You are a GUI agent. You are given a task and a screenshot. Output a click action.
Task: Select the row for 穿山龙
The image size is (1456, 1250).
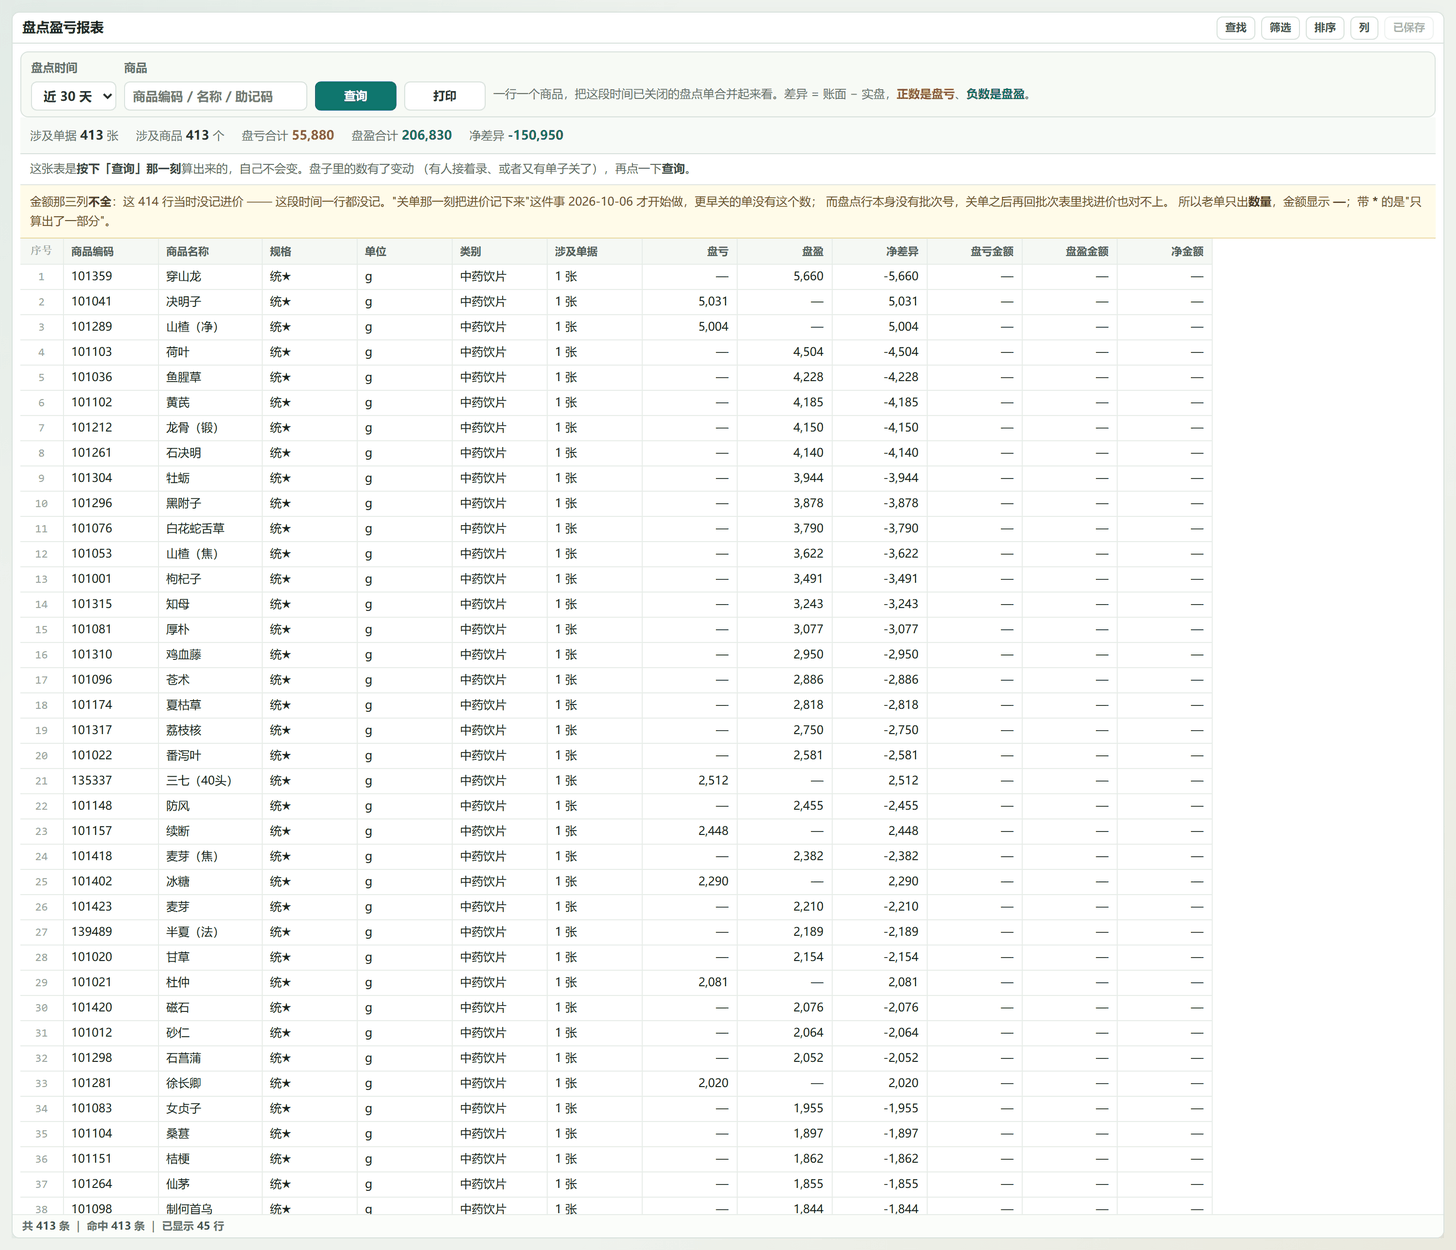pos(616,276)
